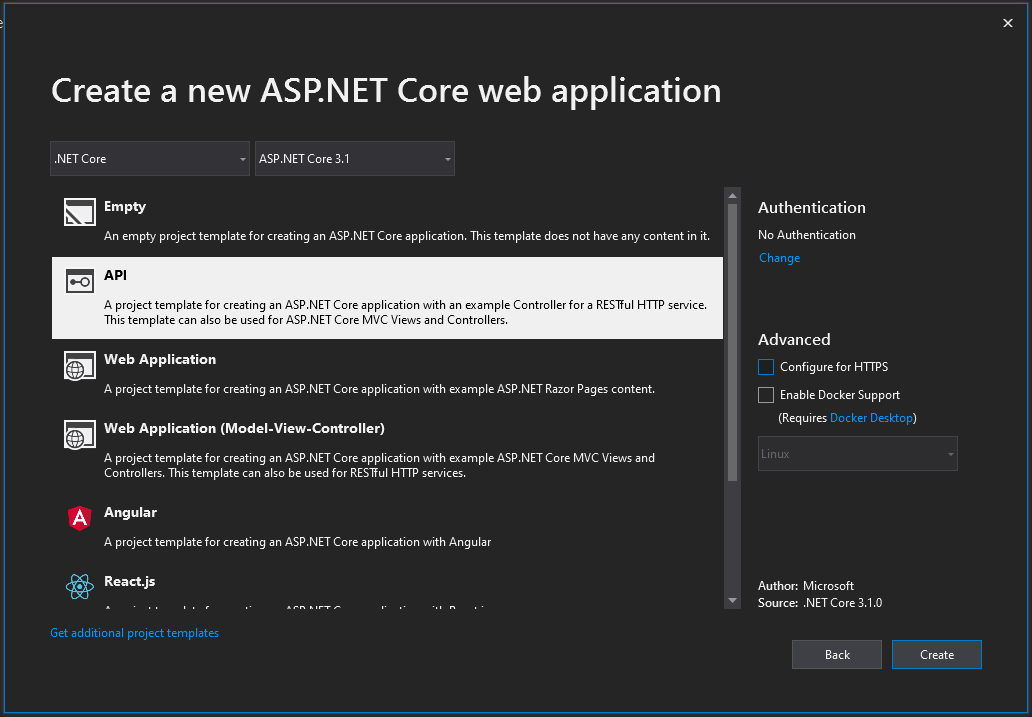The height and width of the screenshot is (717, 1032).
Task: Click the React.js atom icon
Action: [x=80, y=587]
